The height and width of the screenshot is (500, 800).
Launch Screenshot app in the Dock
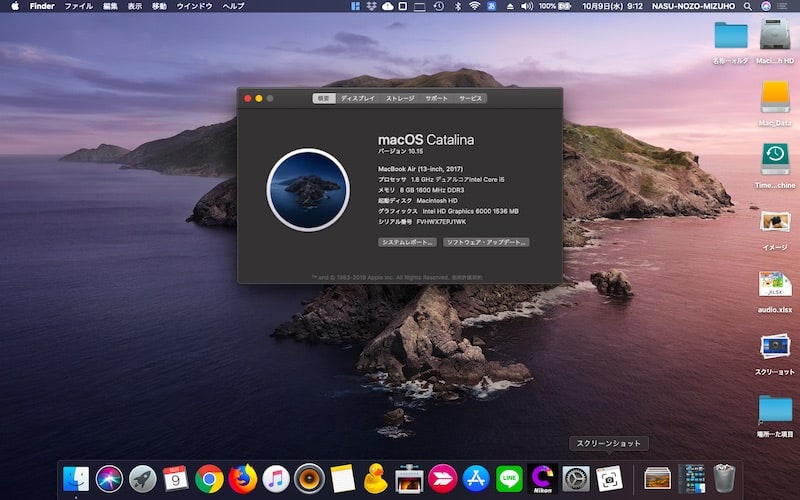(x=609, y=479)
